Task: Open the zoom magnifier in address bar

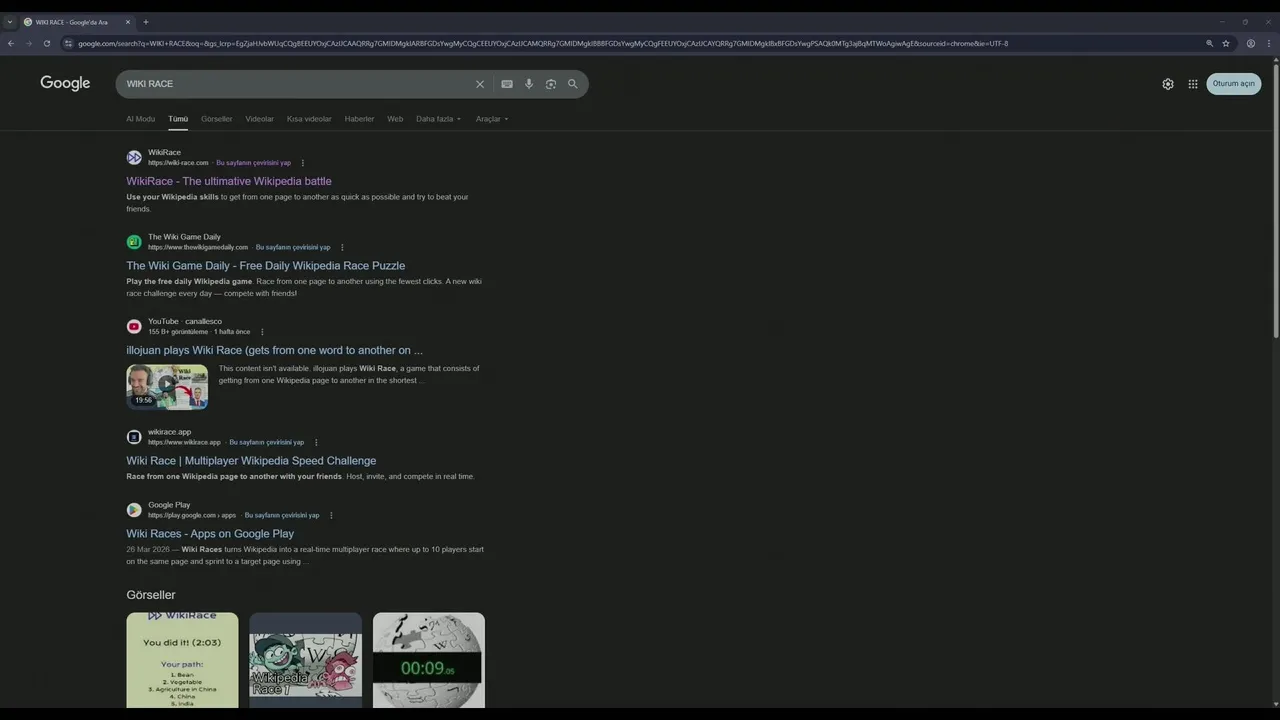Action: 1209,43
